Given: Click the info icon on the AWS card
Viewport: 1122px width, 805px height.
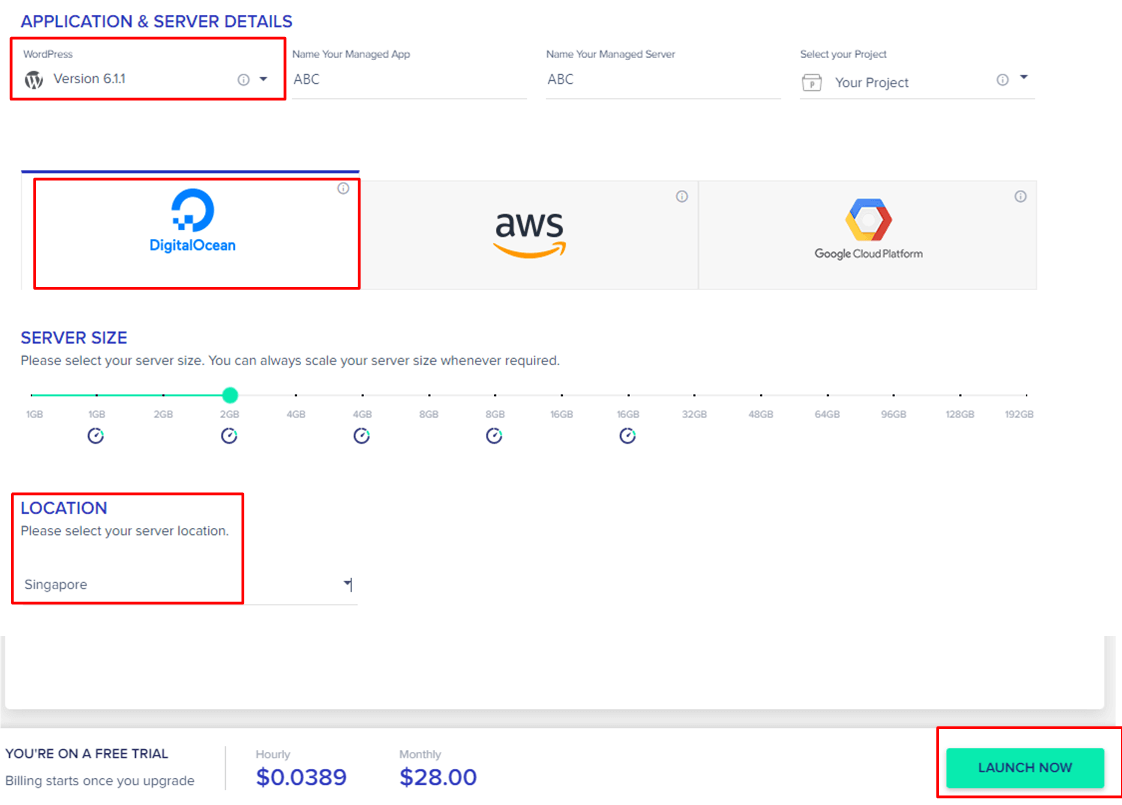Looking at the screenshot, I should click(682, 196).
